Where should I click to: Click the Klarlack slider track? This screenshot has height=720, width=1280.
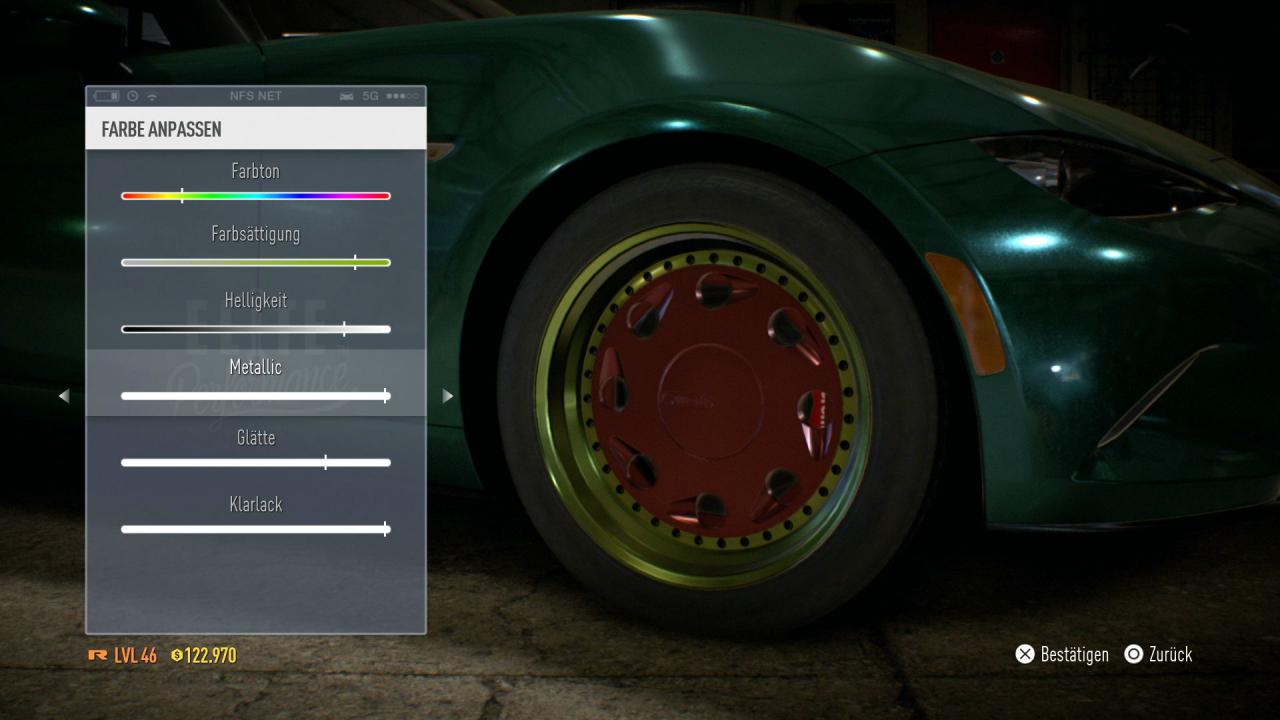point(256,529)
